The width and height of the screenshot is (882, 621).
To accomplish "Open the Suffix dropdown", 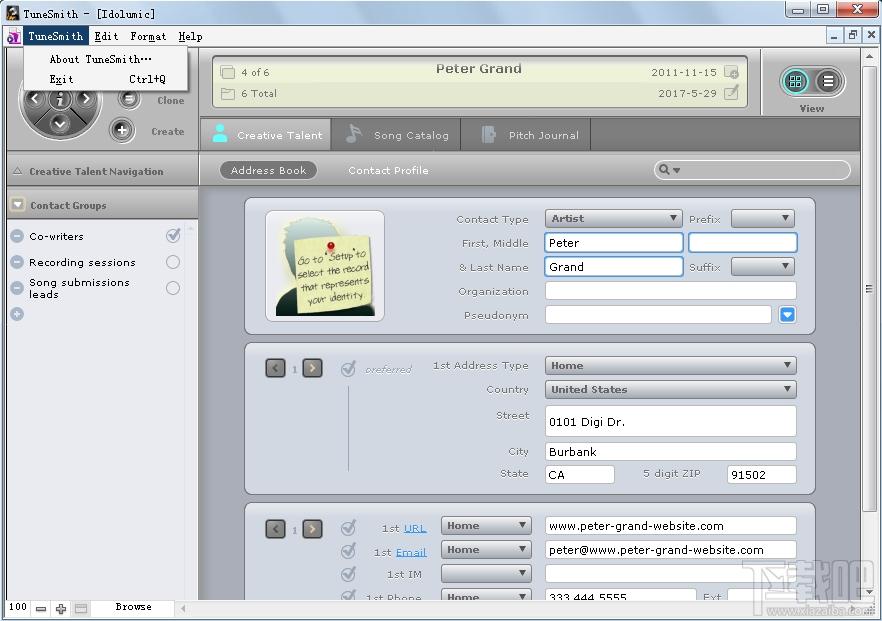I will [763, 267].
